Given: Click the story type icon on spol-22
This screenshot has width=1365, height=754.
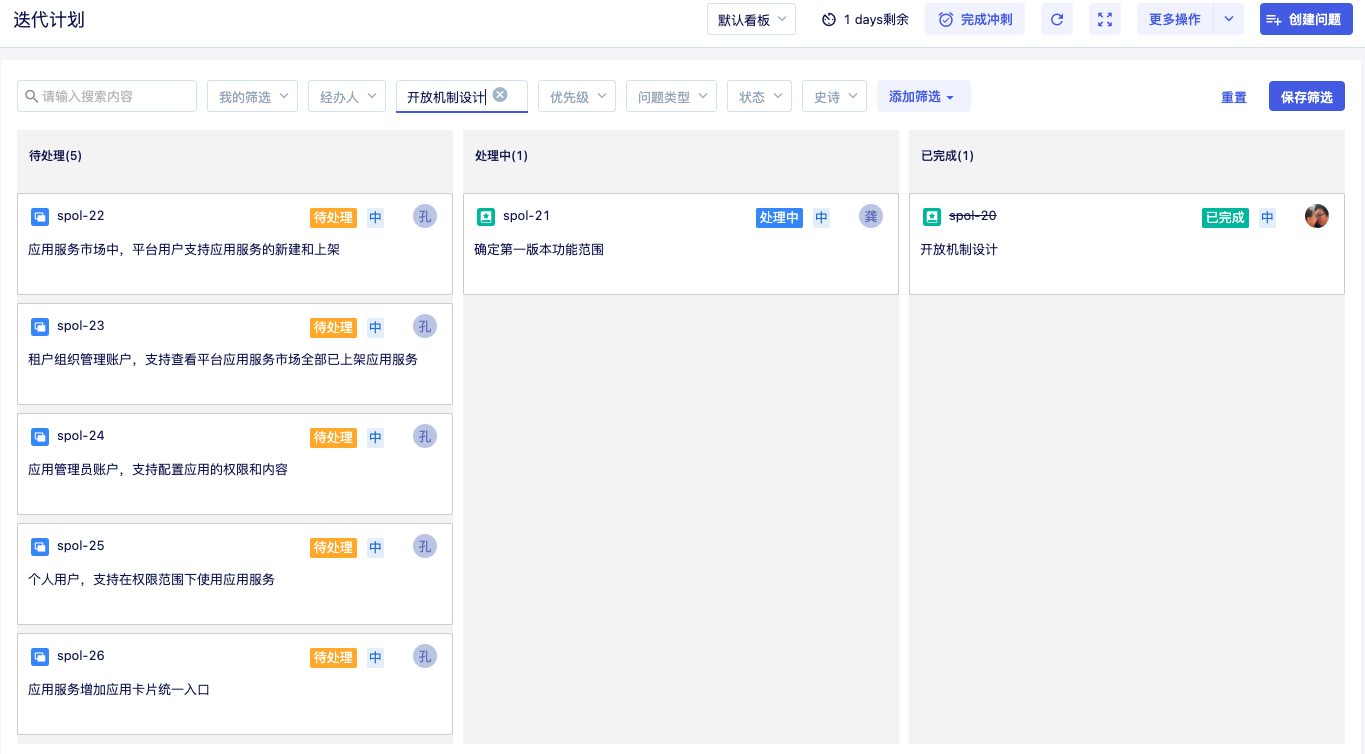Looking at the screenshot, I should click(40, 216).
